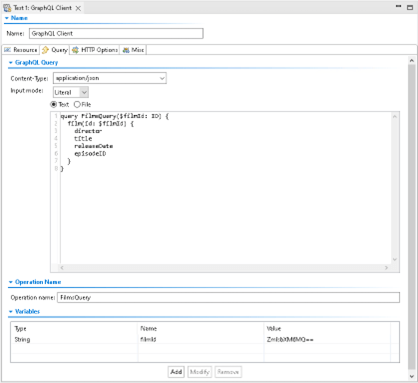
Task: Open the Content-Type dropdown
Action: 110,78
